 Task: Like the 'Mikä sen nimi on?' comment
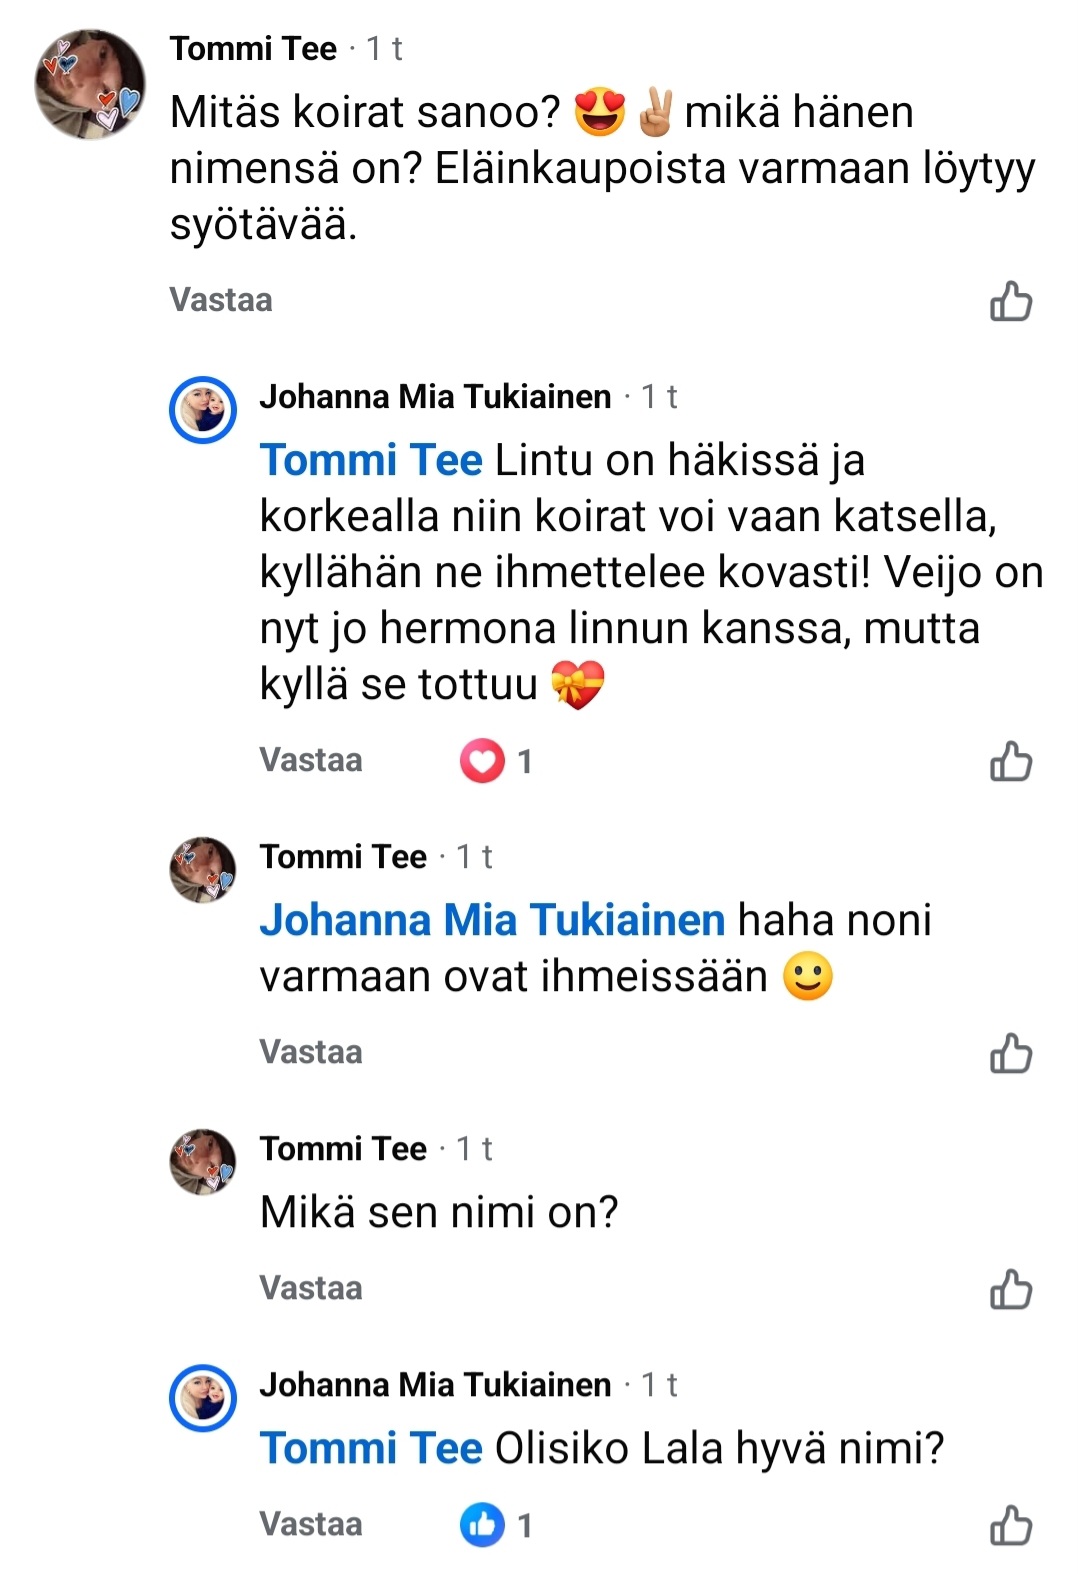tap(1010, 1289)
